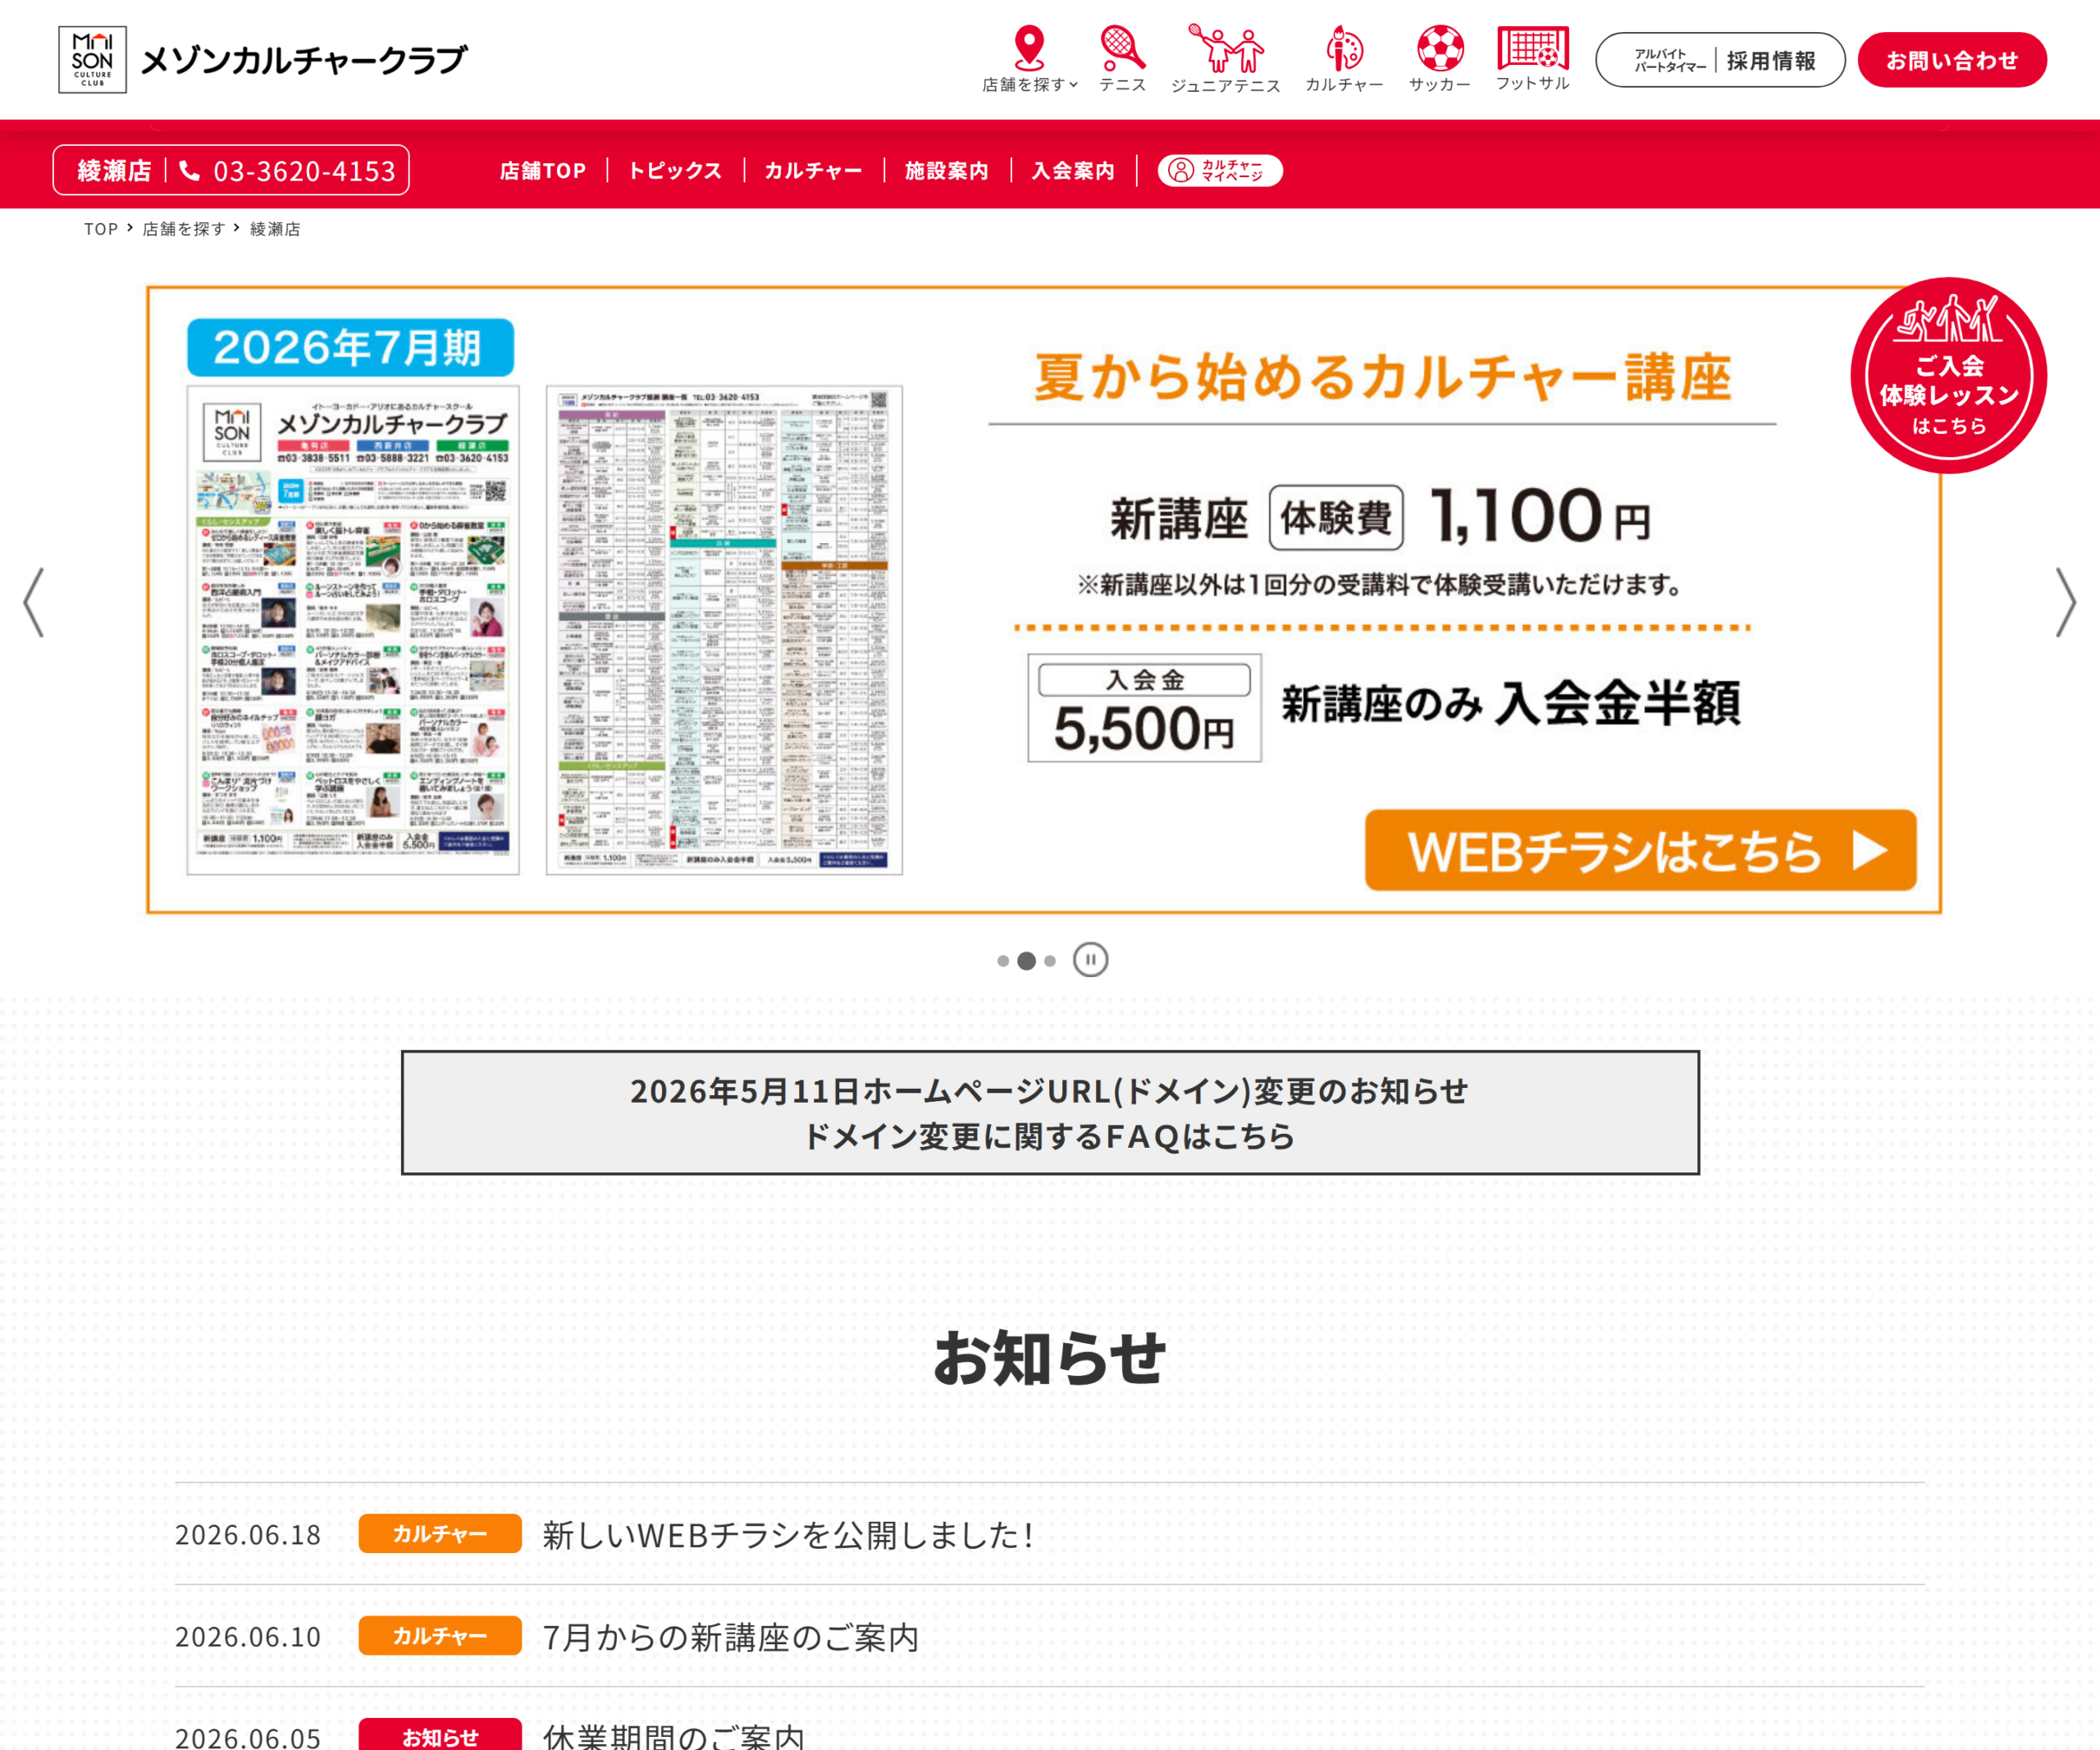This screenshot has width=2100, height=1750.
Task: Click the 綾瀬店 breadcrumb text
Action: (x=275, y=229)
